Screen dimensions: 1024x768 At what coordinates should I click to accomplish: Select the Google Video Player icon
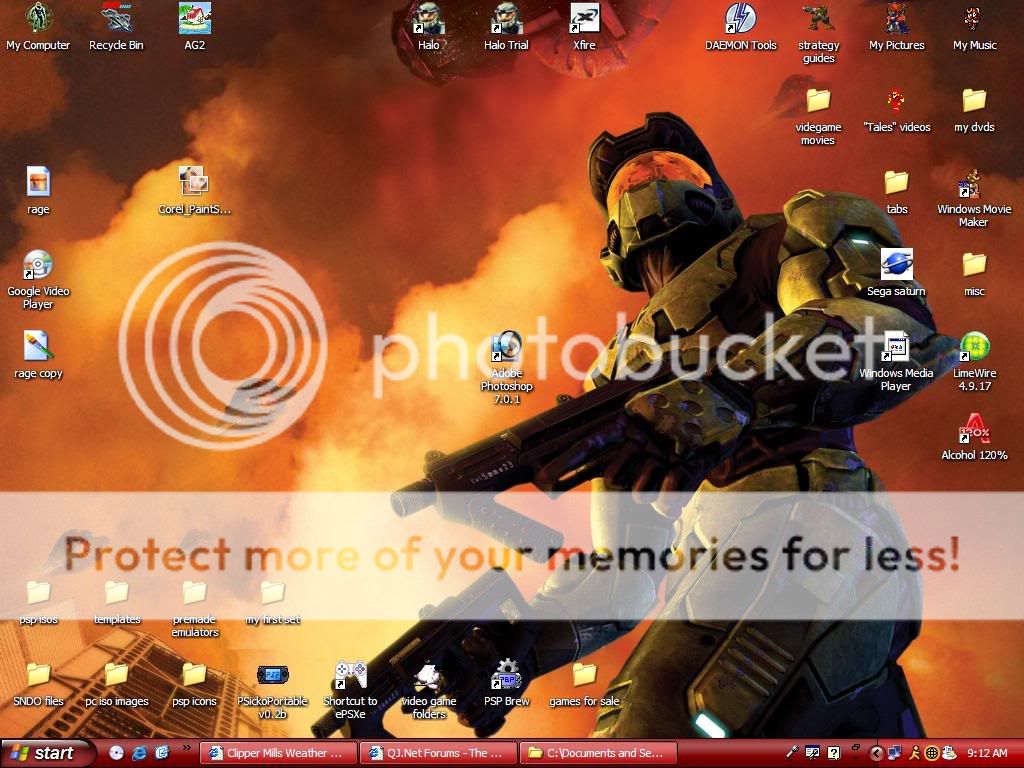pyautogui.click(x=38, y=265)
